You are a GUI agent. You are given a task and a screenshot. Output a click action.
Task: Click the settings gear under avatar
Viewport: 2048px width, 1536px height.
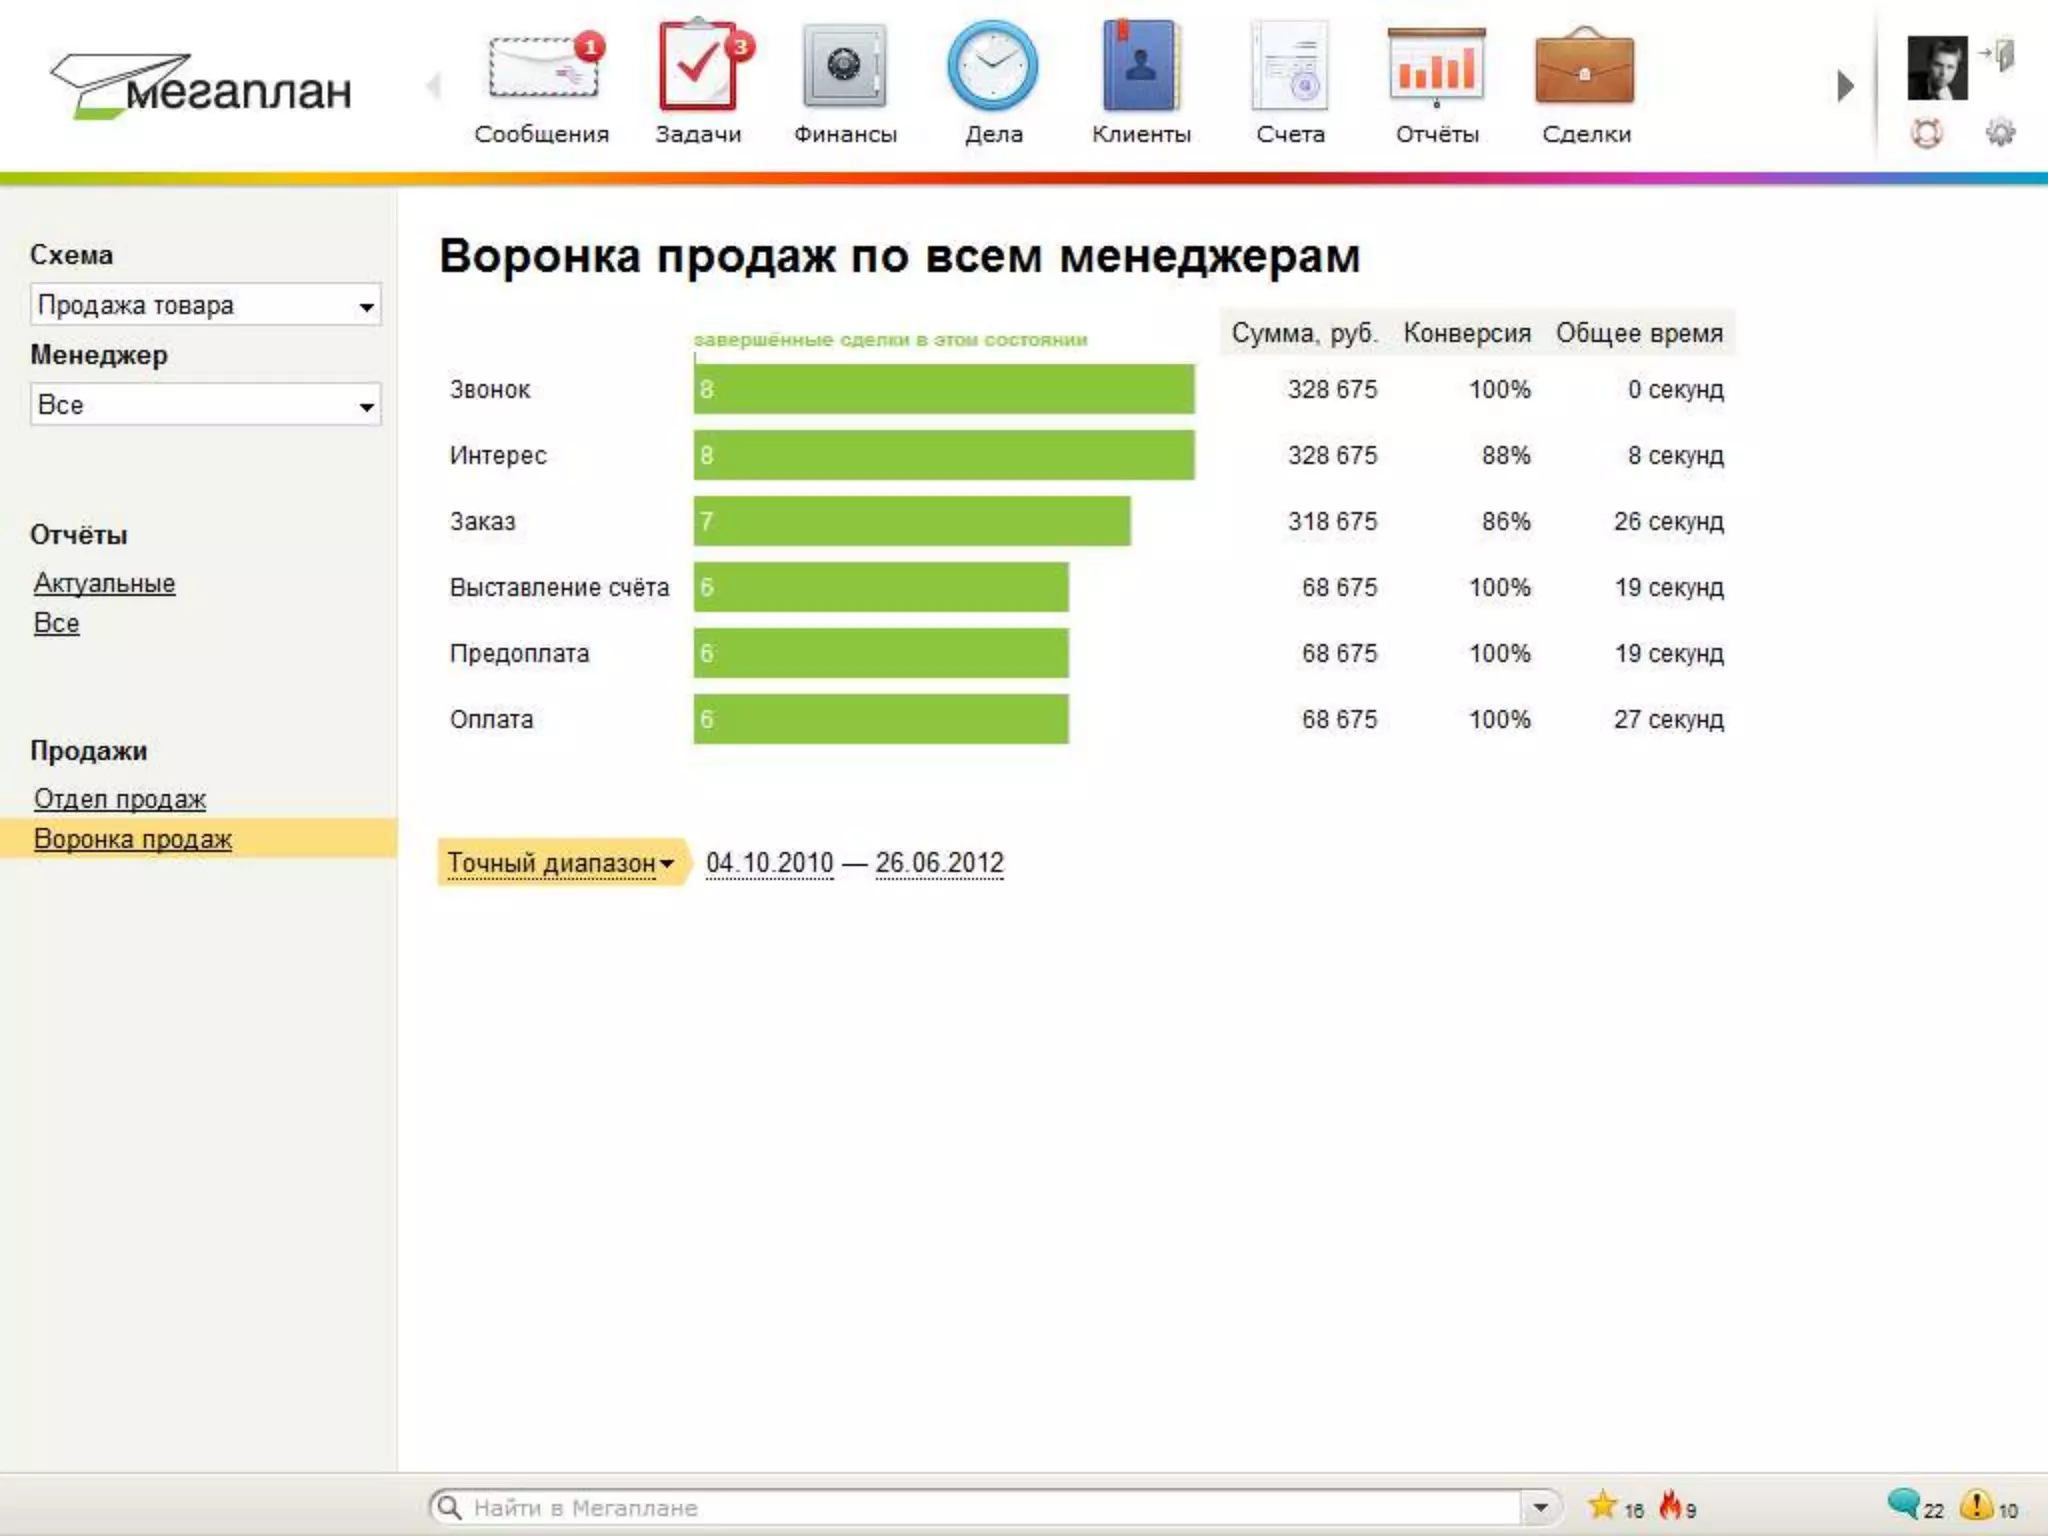pos(2000,133)
